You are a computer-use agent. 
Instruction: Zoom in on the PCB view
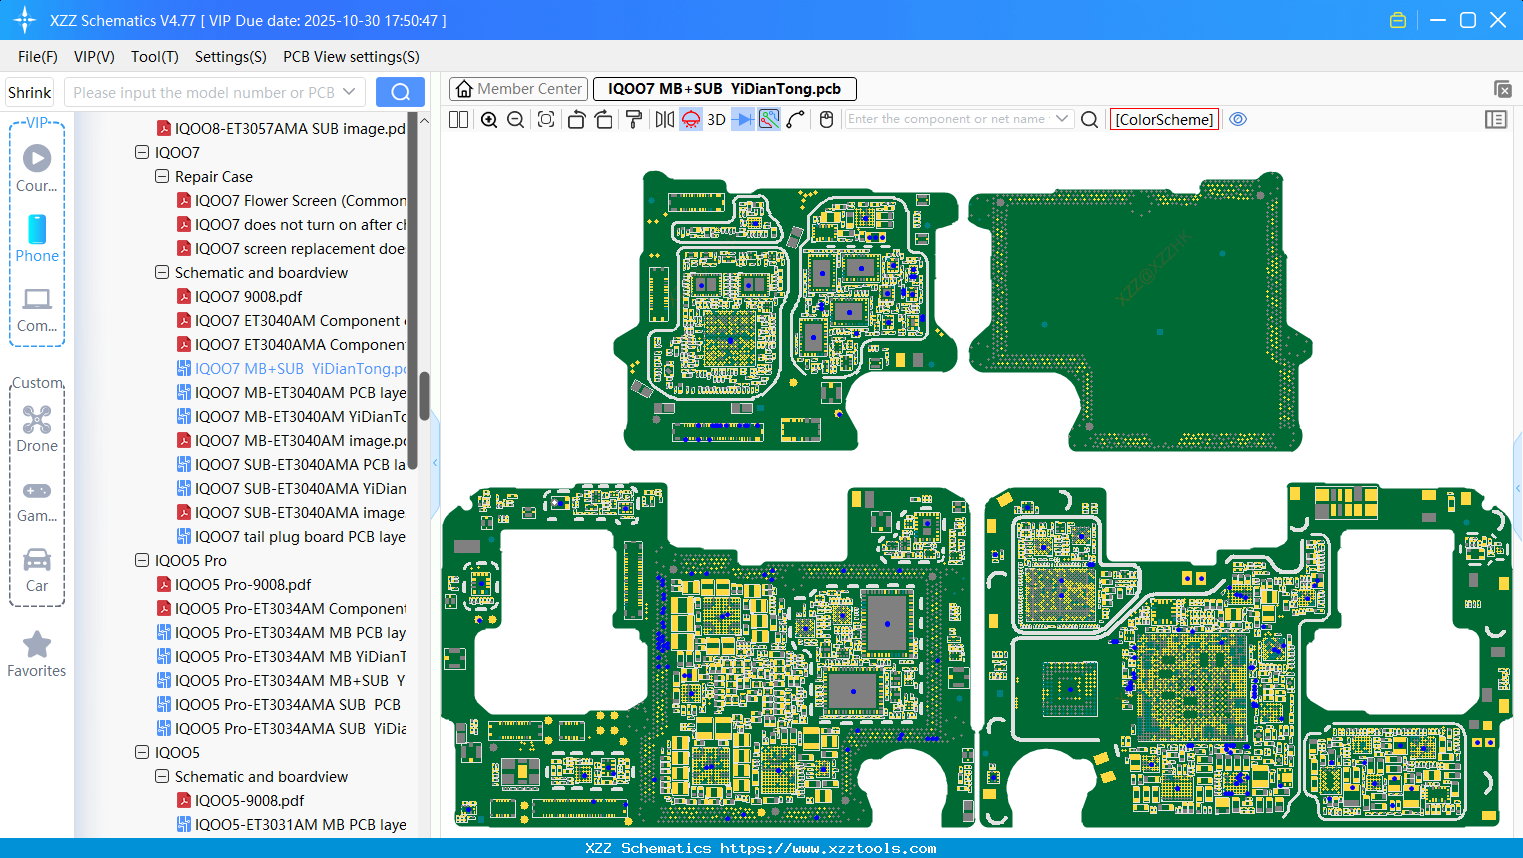tap(489, 119)
